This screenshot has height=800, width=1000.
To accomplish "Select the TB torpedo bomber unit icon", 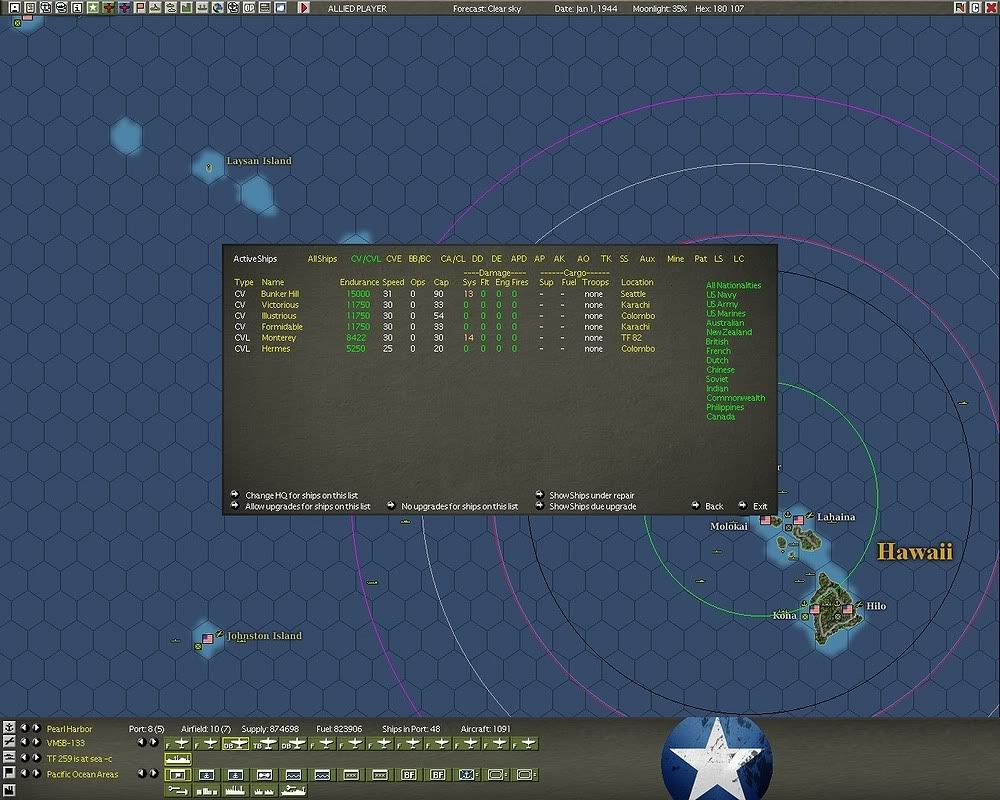I will 265,744.
